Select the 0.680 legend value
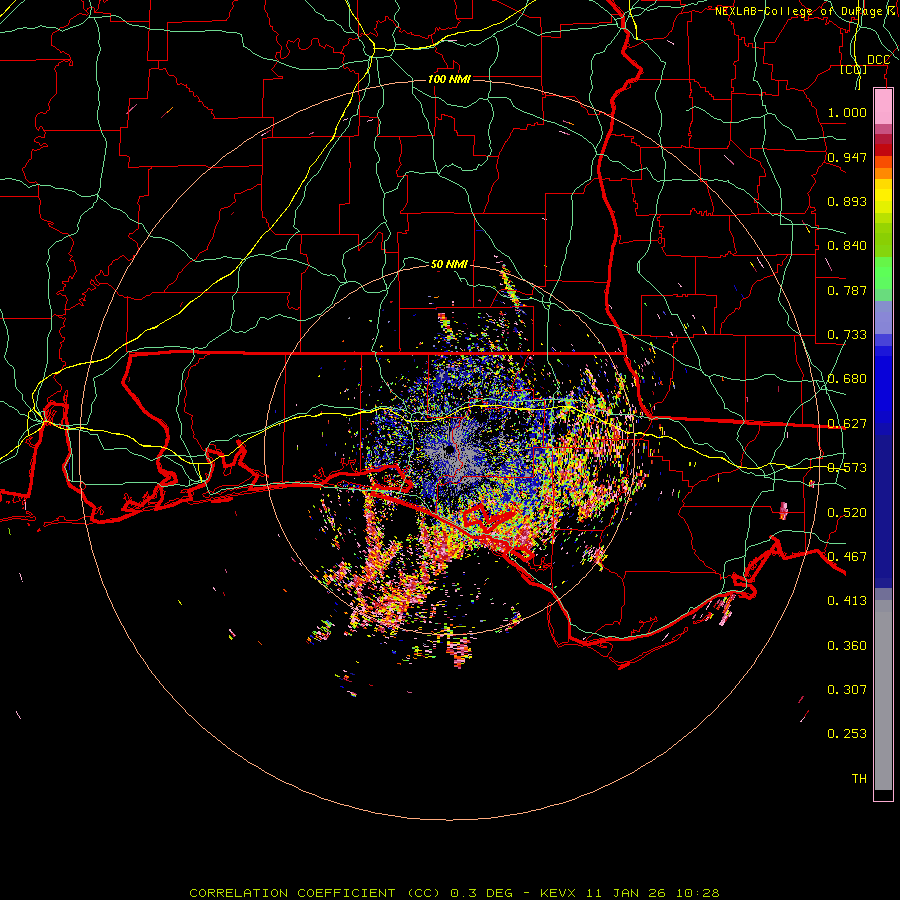The height and width of the screenshot is (900, 900). tap(847, 379)
